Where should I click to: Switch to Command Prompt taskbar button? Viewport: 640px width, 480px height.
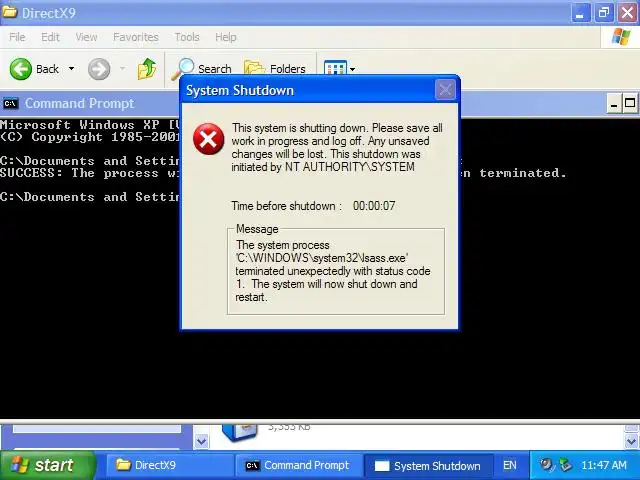point(299,465)
